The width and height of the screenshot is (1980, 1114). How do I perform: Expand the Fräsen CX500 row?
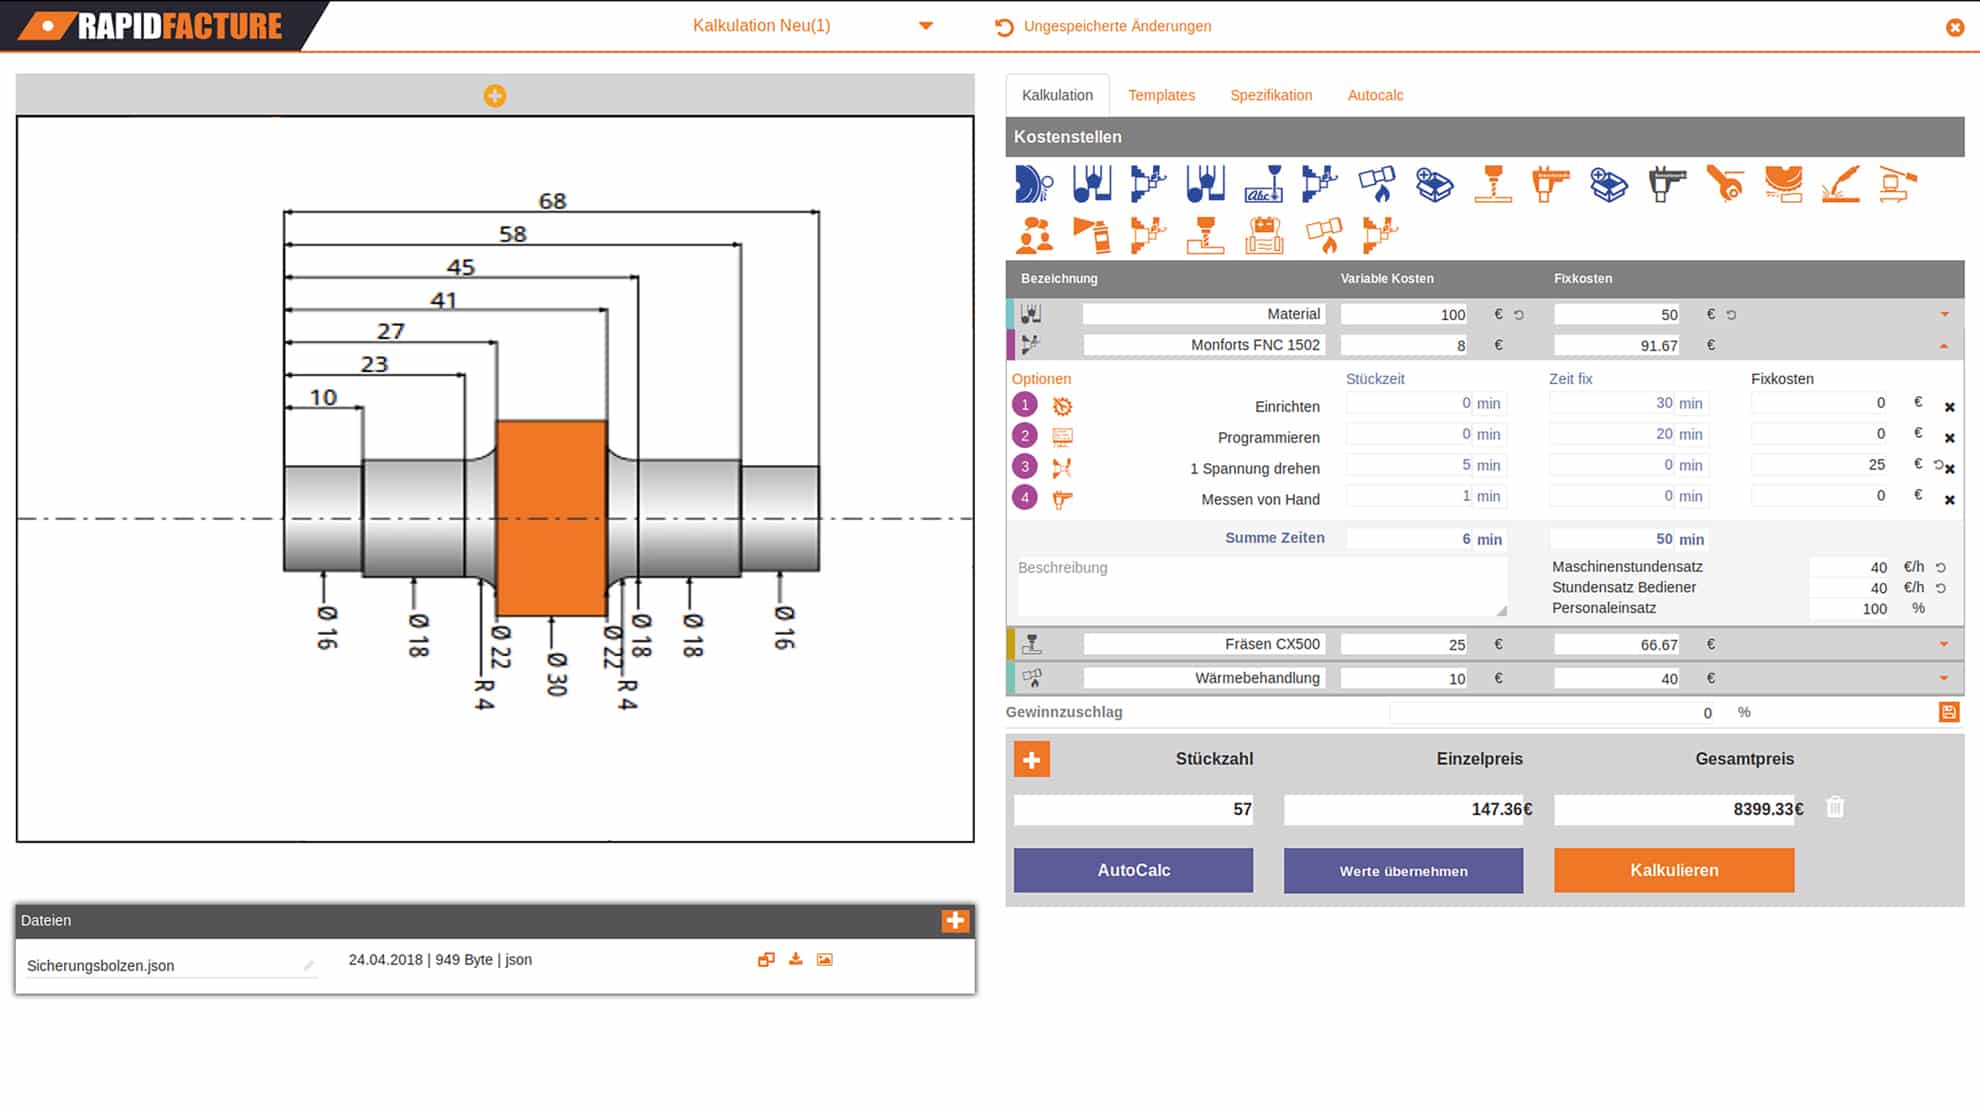[x=1944, y=645]
